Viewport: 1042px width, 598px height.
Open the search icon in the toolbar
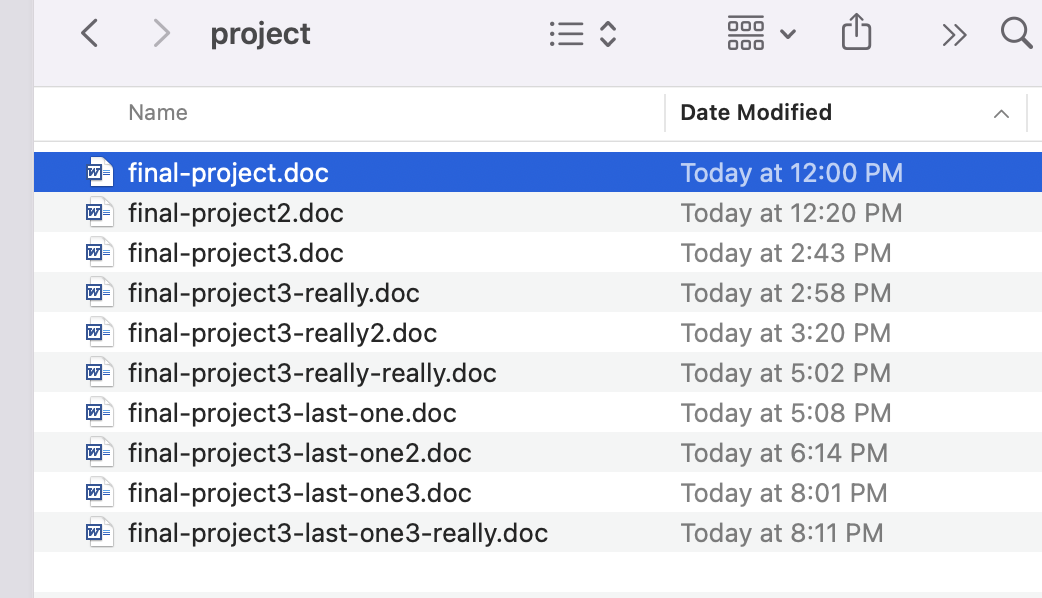click(x=1016, y=33)
